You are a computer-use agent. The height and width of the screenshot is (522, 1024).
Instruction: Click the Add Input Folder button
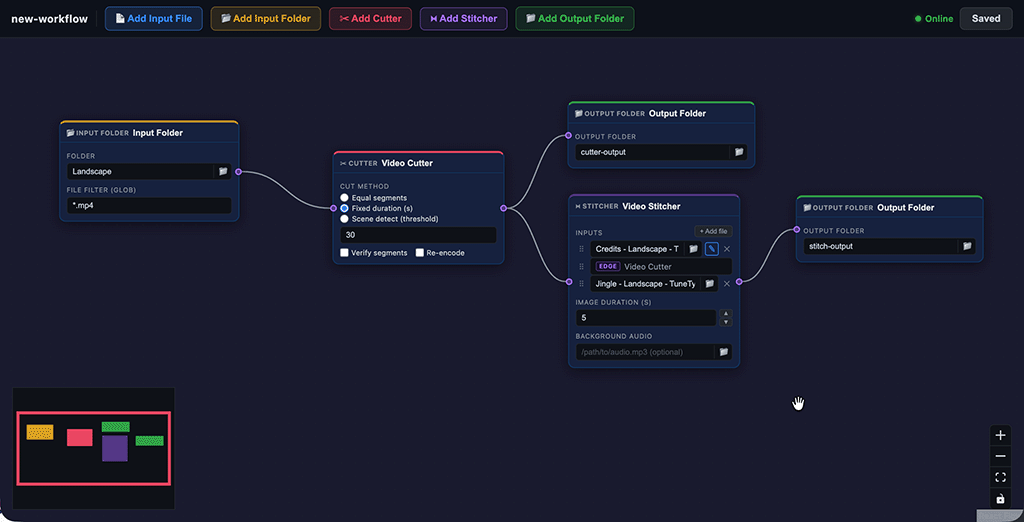point(266,18)
